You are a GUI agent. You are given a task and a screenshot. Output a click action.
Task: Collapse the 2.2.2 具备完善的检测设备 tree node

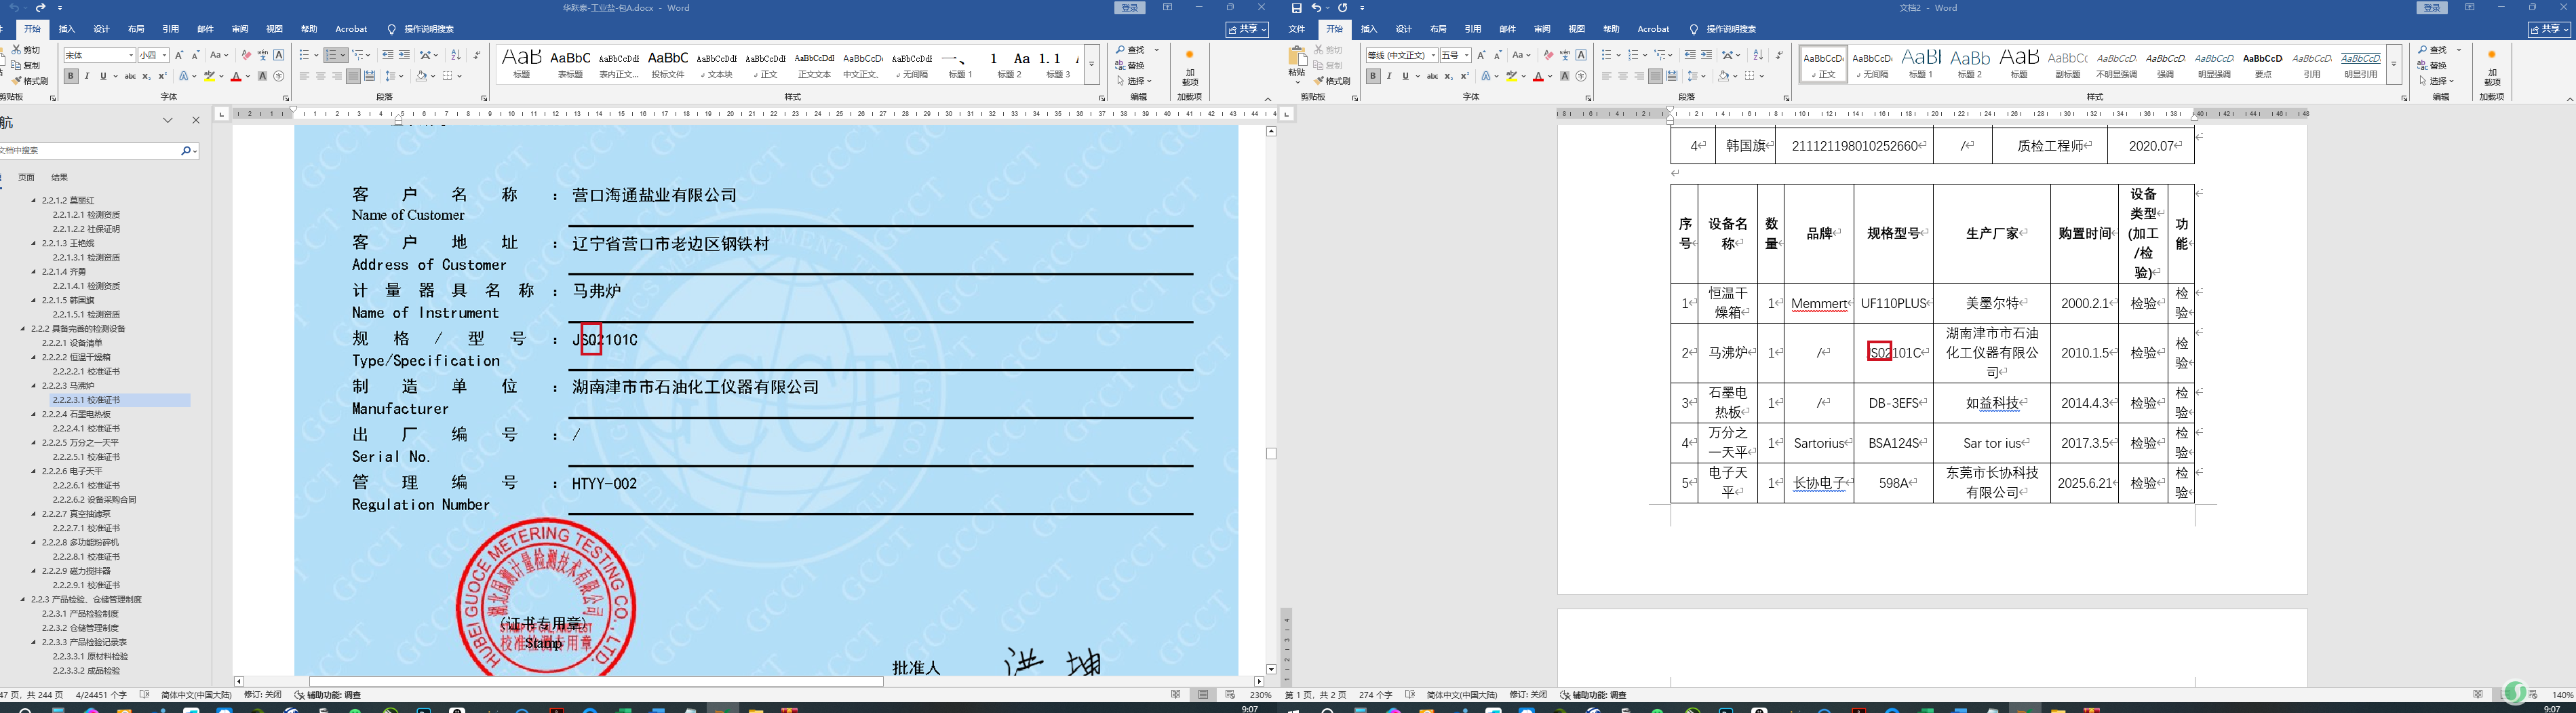pyautogui.click(x=23, y=329)
